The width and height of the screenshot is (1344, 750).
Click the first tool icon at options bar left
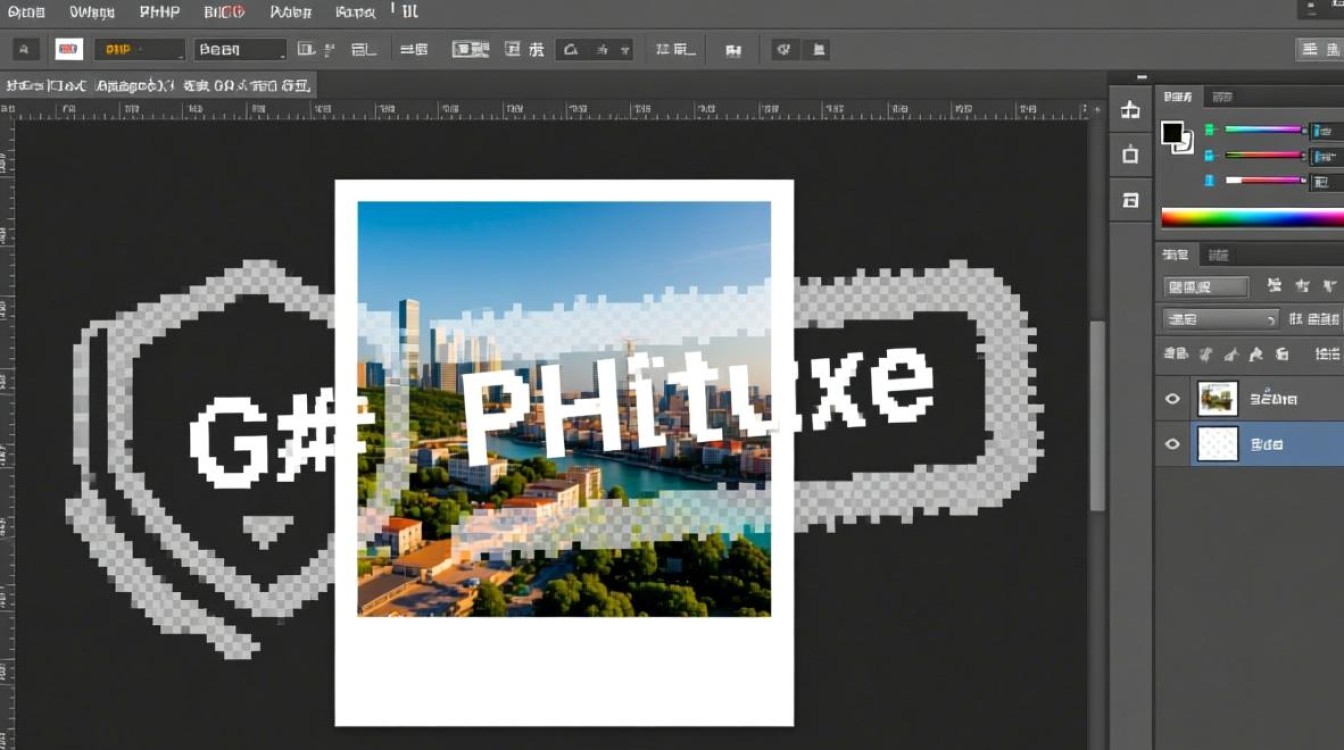coord(25,49)
